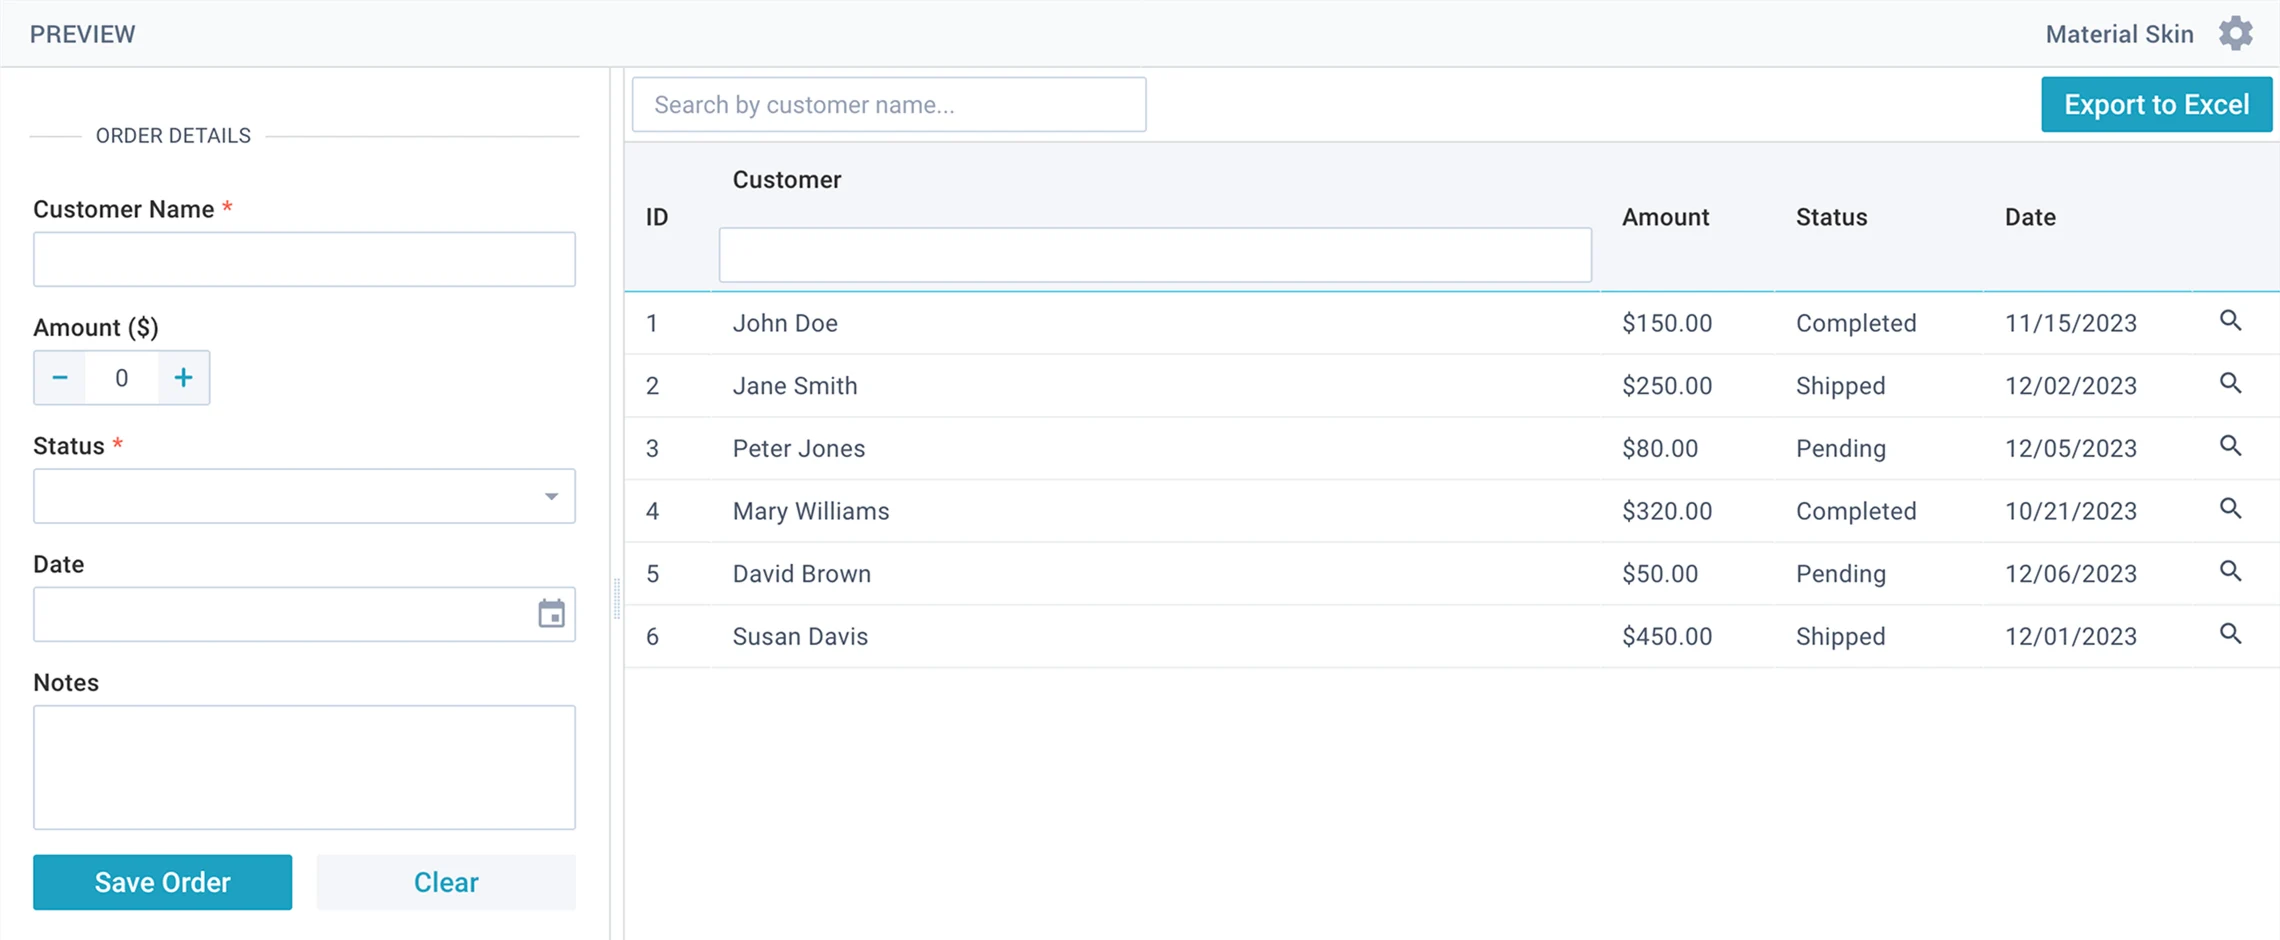This screenshot has width=2280, height=940.
Task: Open details icon for David Brown
Action: 2230,571
